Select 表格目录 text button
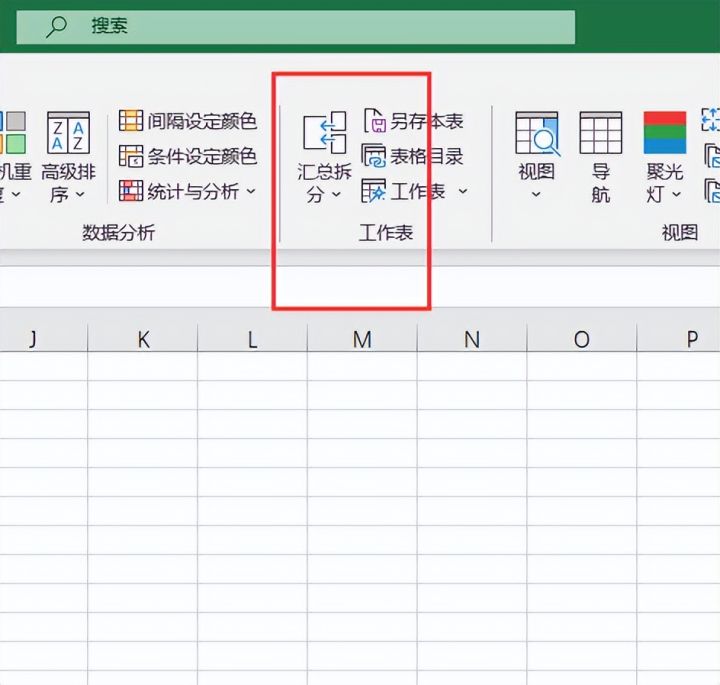Screen dimensions: 720x685 point(427,157)
